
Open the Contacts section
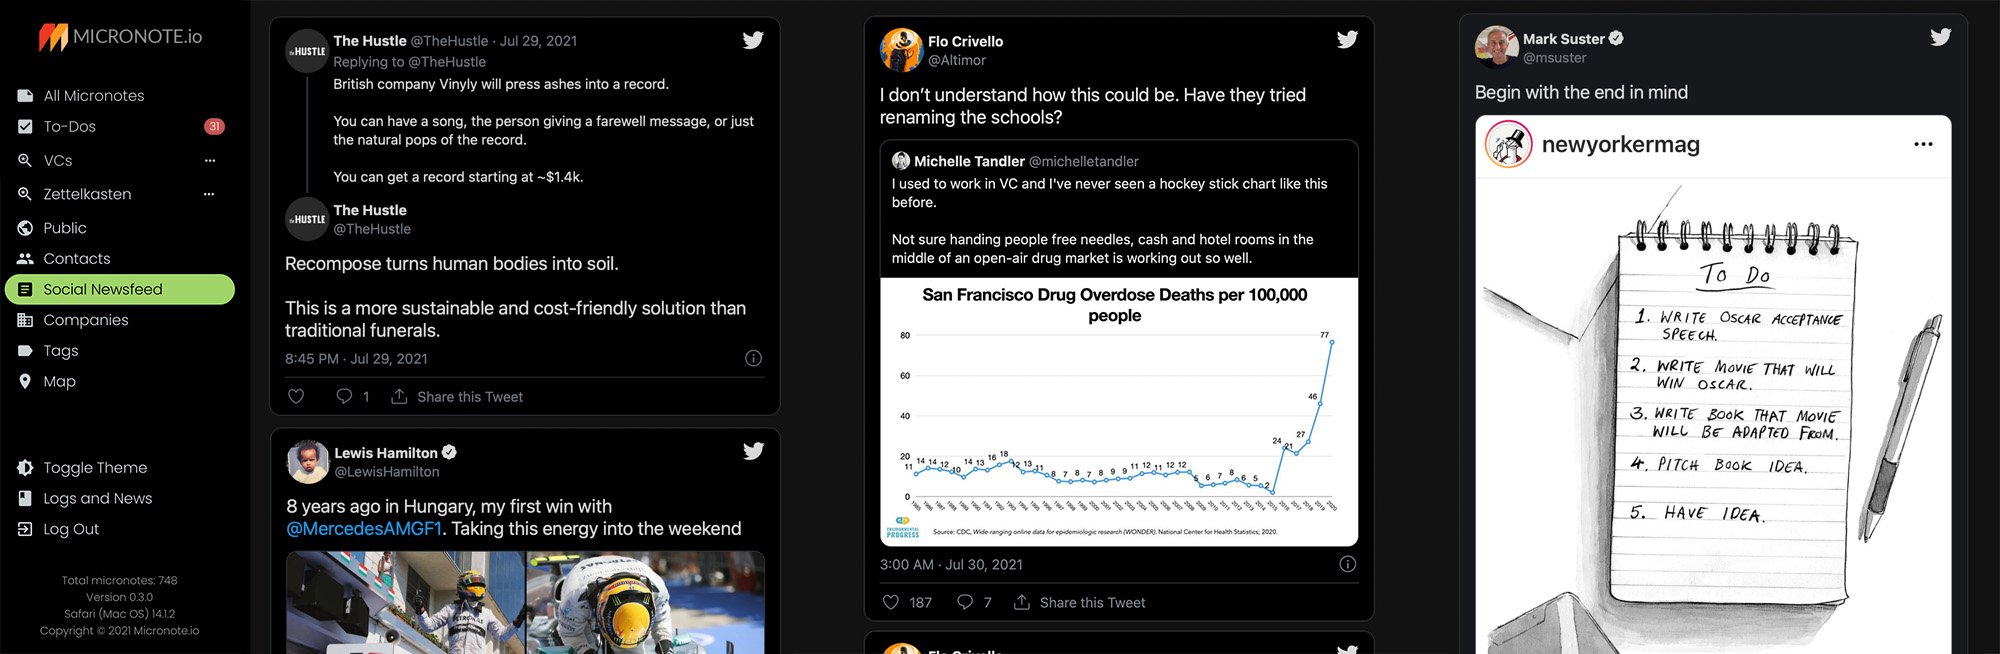[77, 259]
